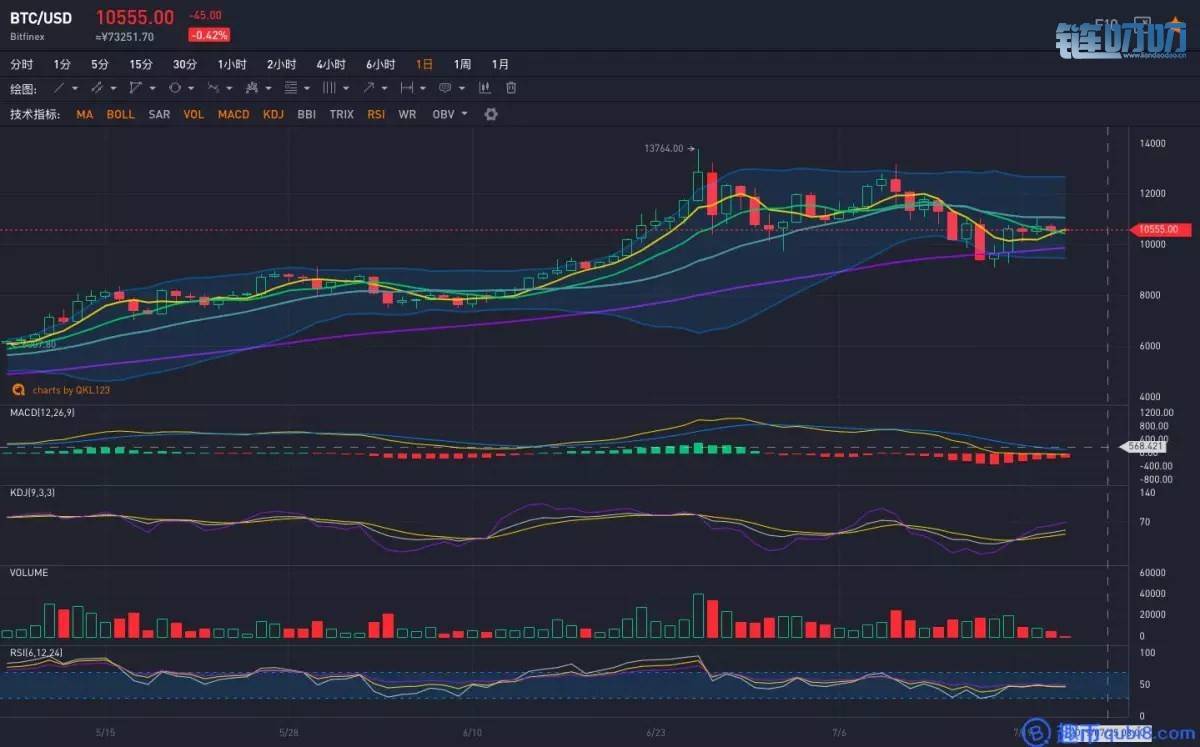Viewport: 1200px width, 747px height.
Task: Switch to the 1月 monthly timeframe
Action: pos(500,64)
